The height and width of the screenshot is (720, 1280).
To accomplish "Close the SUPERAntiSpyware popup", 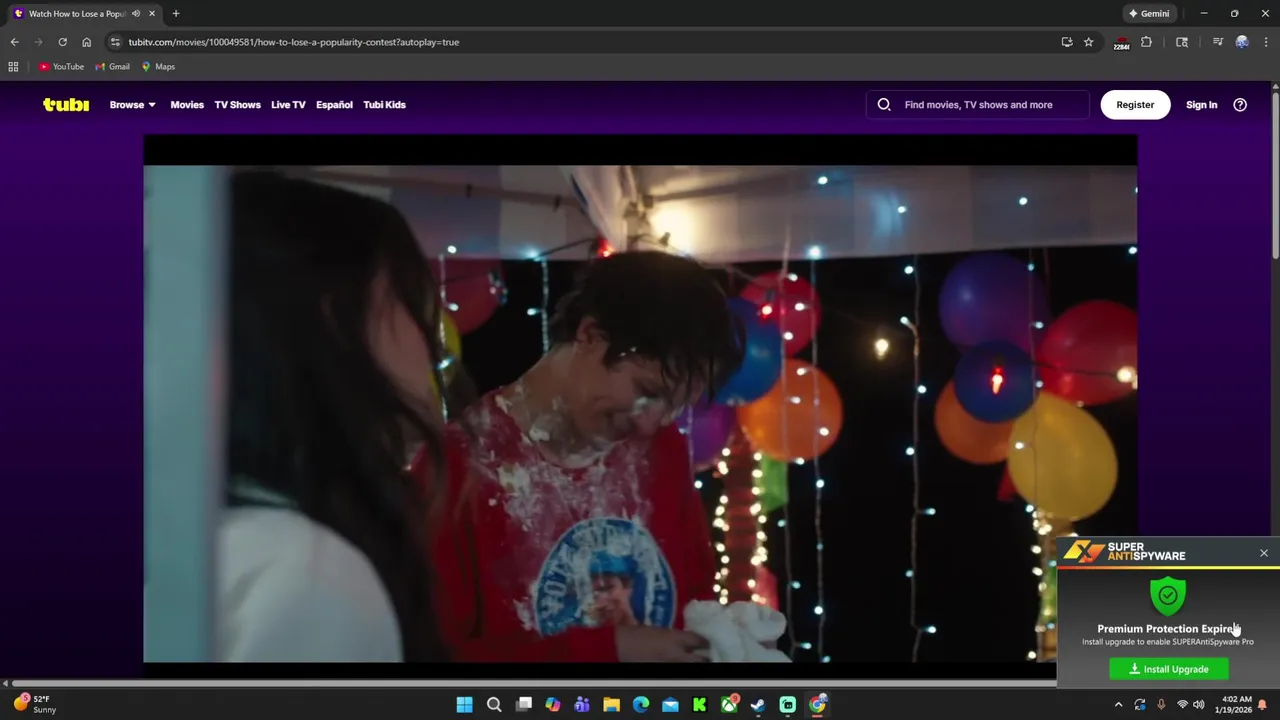I will click(1264, 553).
